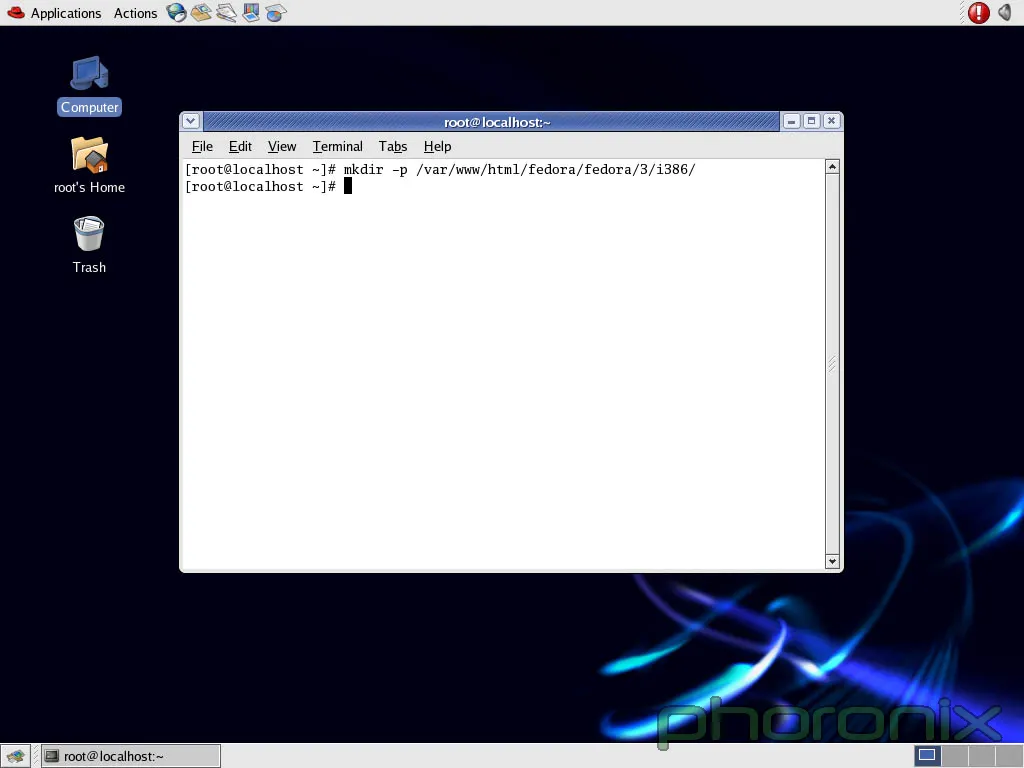Open the terminal's window menu arrow button
The image size is (1024, 768).
pos(191,121)
